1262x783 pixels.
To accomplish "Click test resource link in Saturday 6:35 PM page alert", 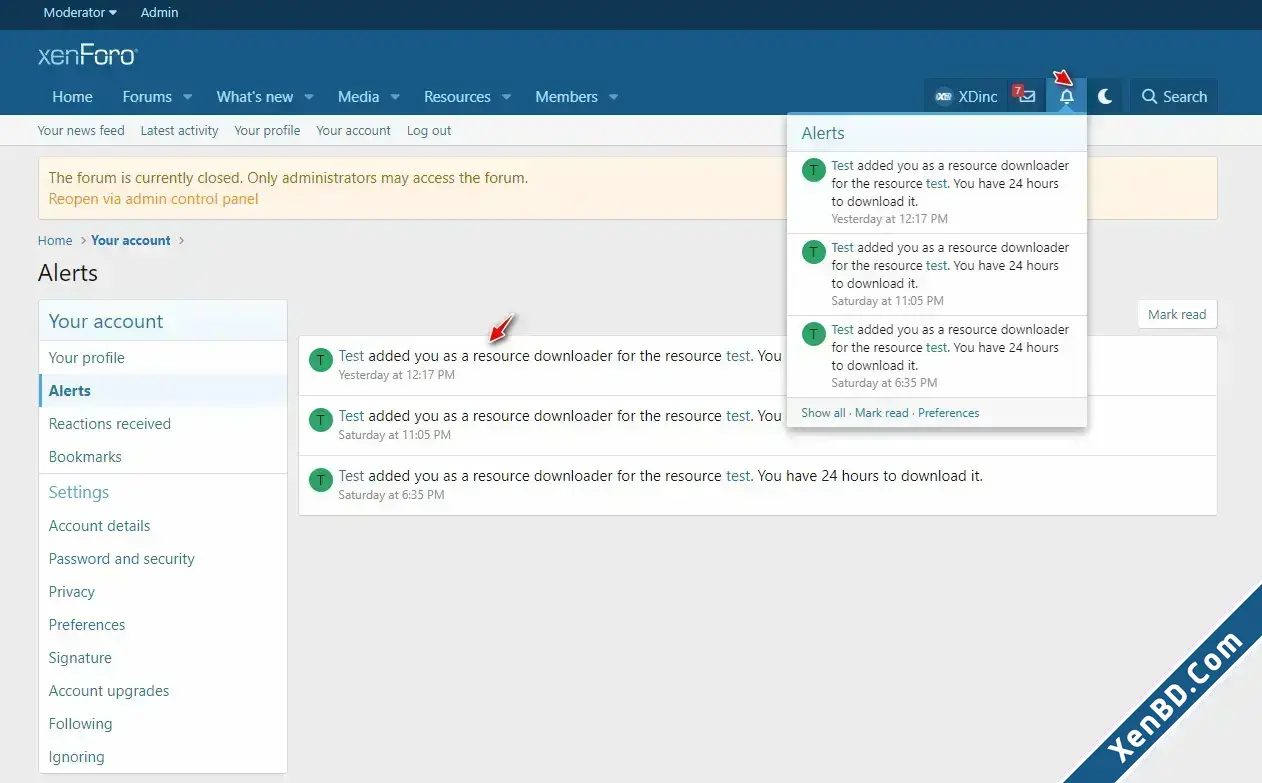I will click(738, 476).
